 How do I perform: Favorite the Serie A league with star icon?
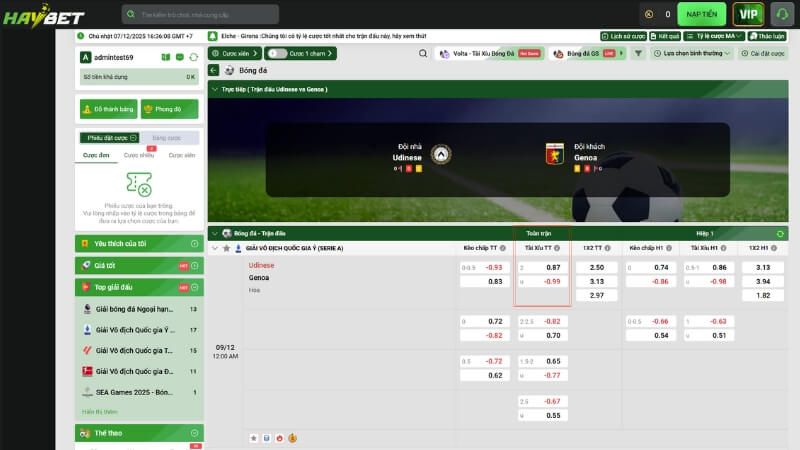click(226, 248)
